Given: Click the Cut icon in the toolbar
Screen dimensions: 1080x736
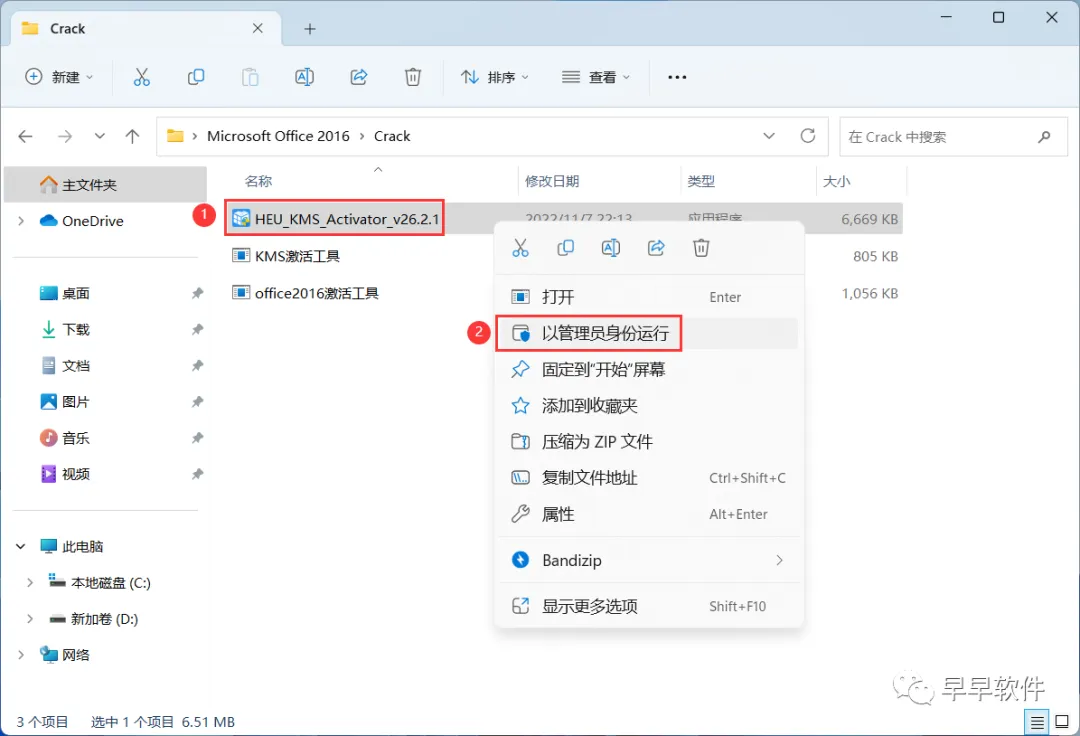Looking at the screenshot, I should [x=141, y=77].
